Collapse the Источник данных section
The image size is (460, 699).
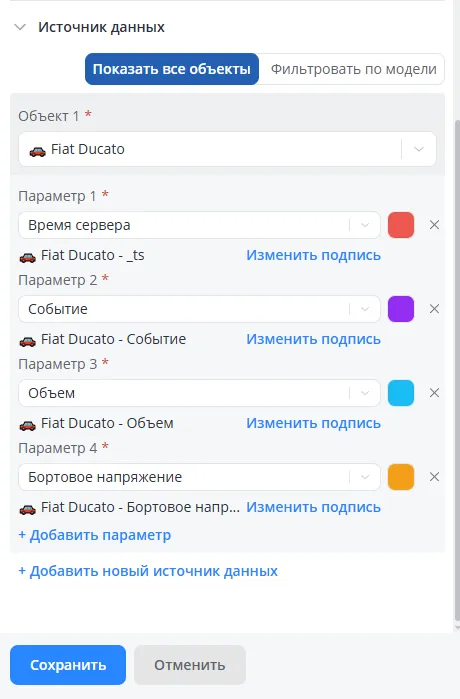click(20, 27)
